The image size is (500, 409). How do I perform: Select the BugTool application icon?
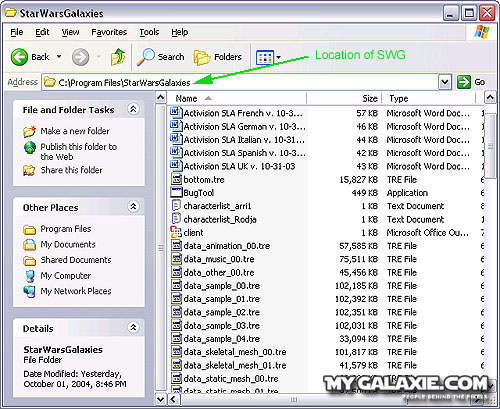[176, 192]
